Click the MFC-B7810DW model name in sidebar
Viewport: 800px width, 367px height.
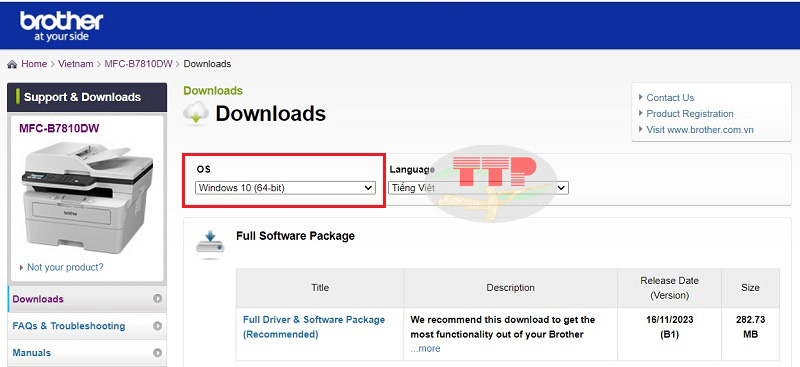click(x=59, y=128)
